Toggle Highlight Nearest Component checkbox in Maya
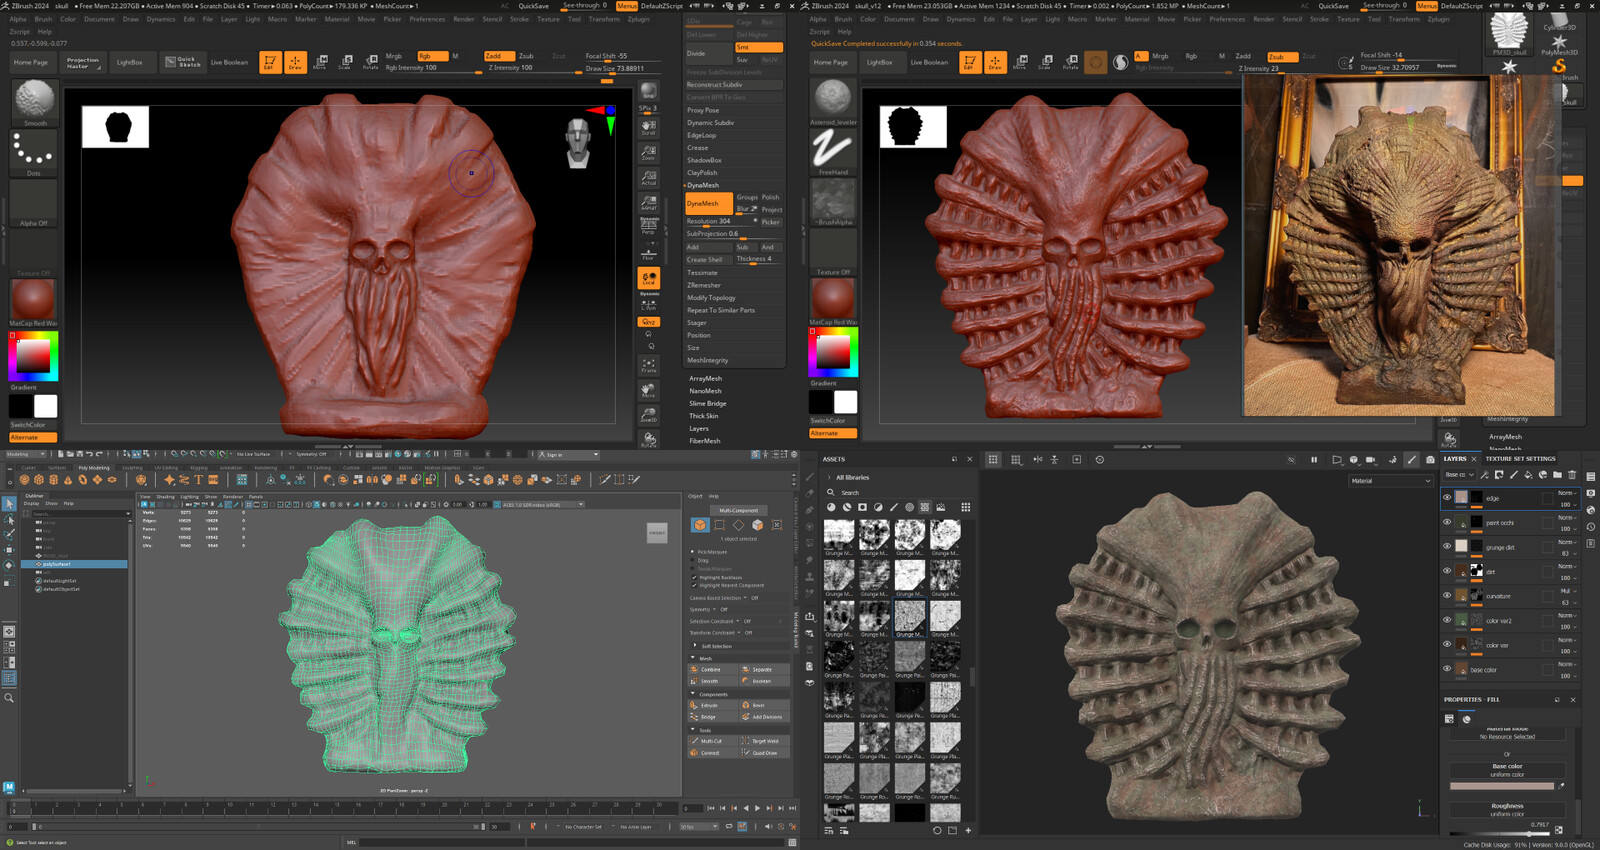The height and width of the screenshot is (850, 1600). tap(695, 585)
